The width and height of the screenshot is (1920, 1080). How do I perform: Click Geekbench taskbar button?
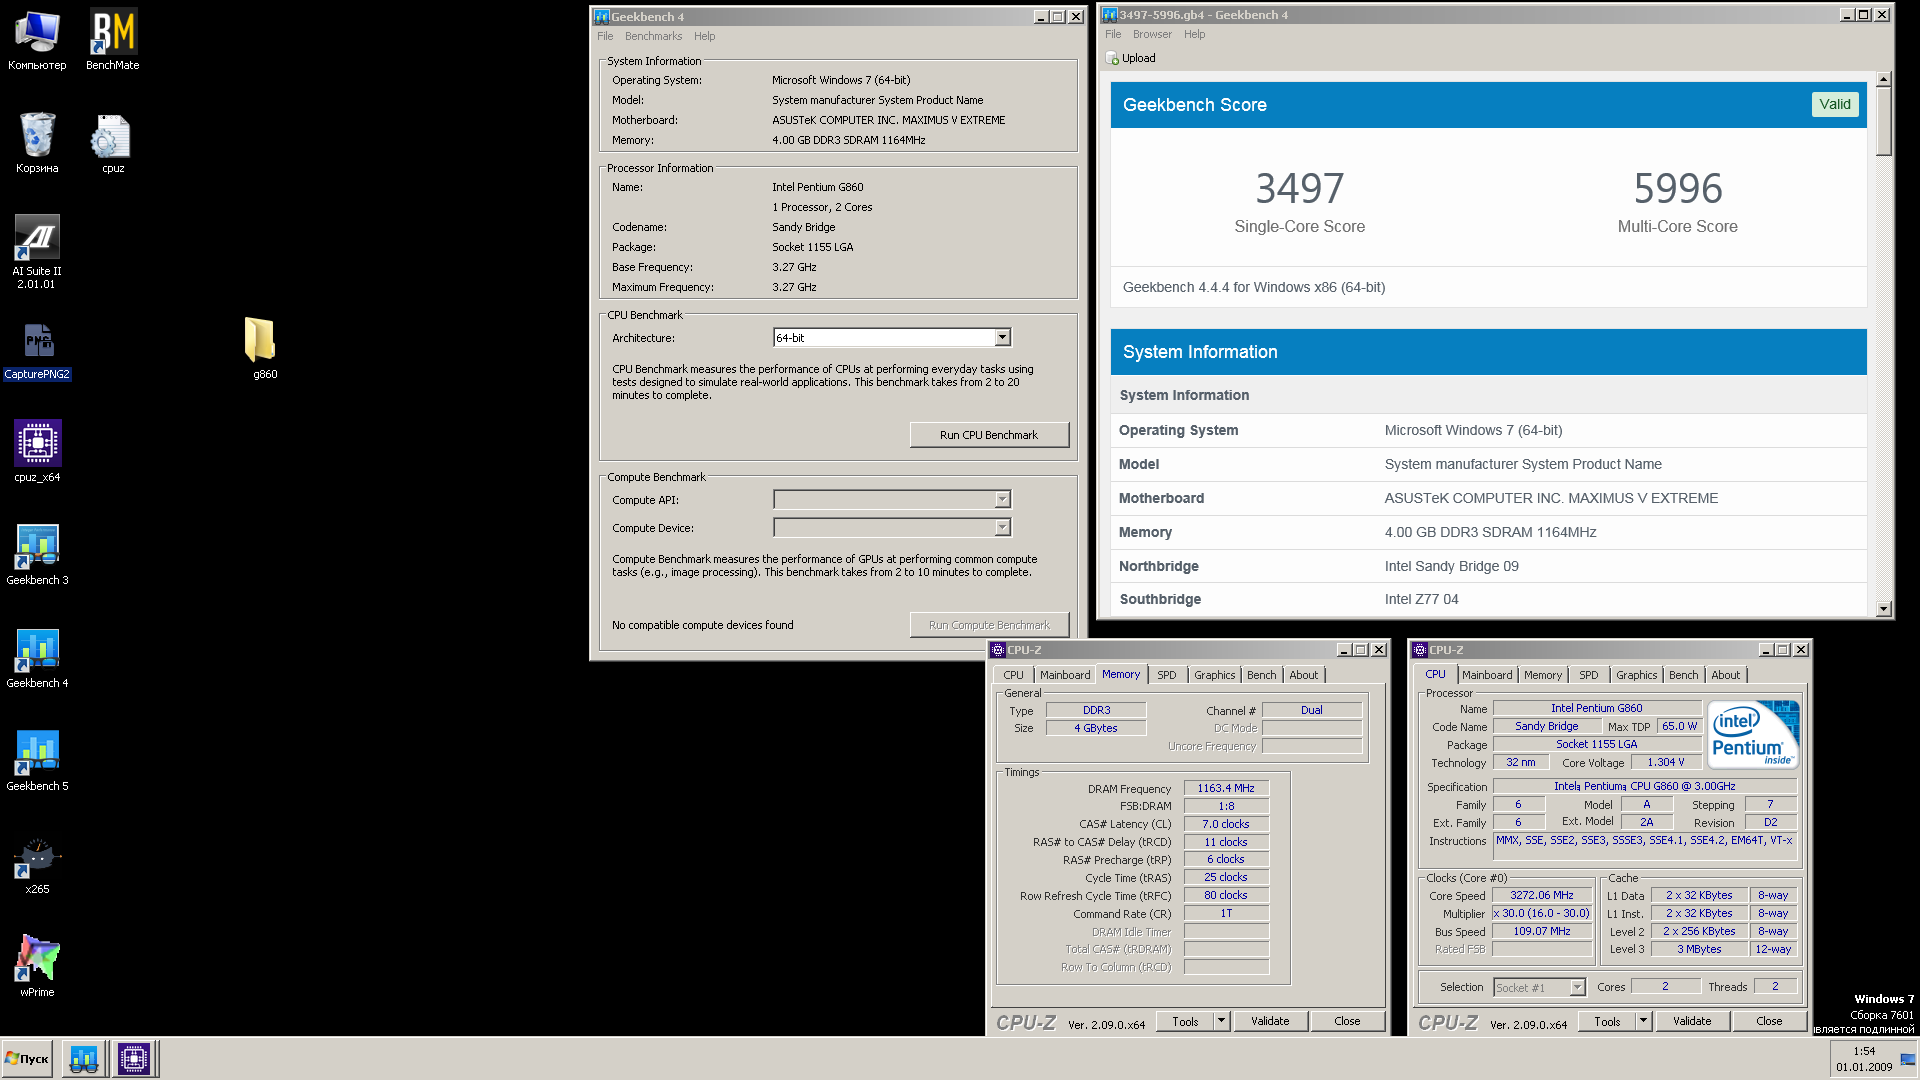84,1058
